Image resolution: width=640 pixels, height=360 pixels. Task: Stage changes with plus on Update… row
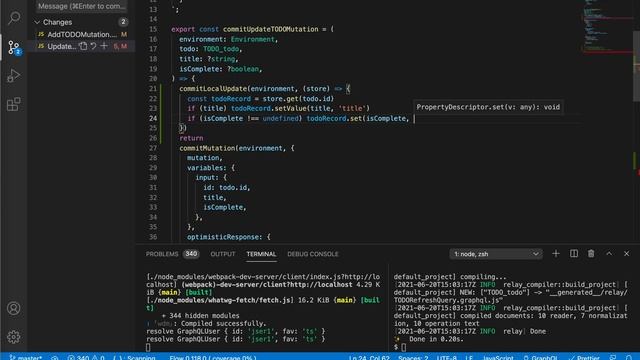coord(104,46)
